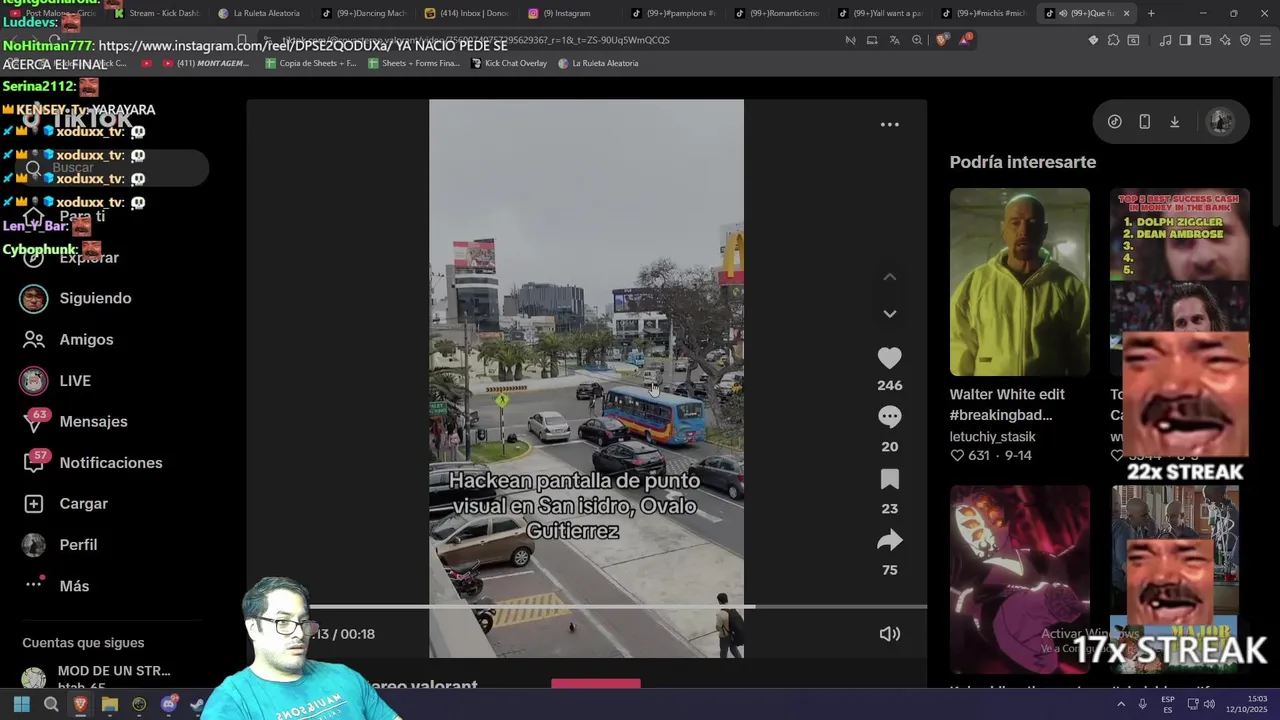The width and height of the screenshot is (1280, 720).
Task: Open LIVE section in sidebar
Action: (x=75, y=380)
